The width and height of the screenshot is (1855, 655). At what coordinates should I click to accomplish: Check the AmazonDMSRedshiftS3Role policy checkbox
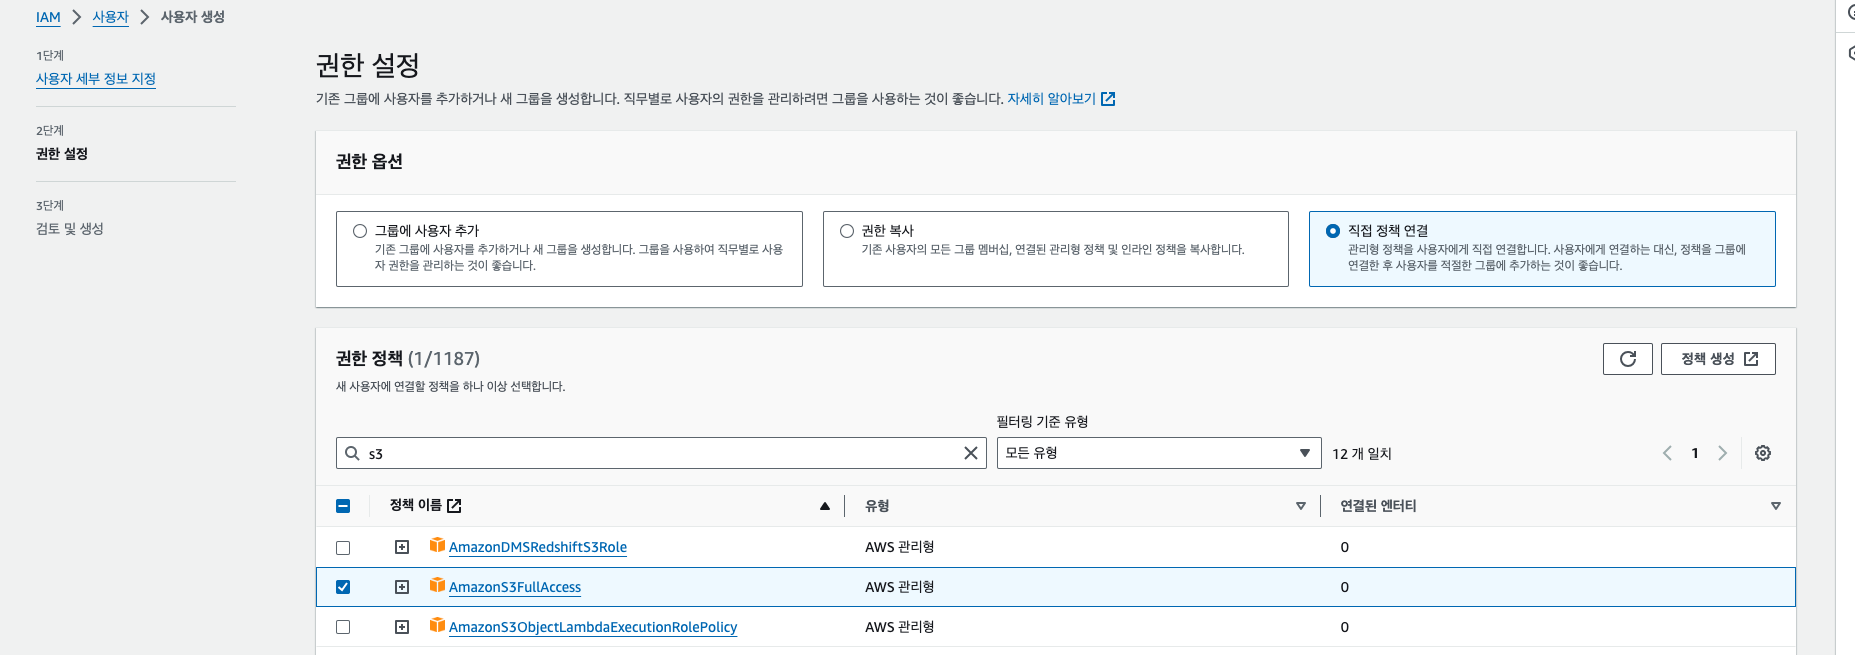pyautogui.click(x=343, y=548)
